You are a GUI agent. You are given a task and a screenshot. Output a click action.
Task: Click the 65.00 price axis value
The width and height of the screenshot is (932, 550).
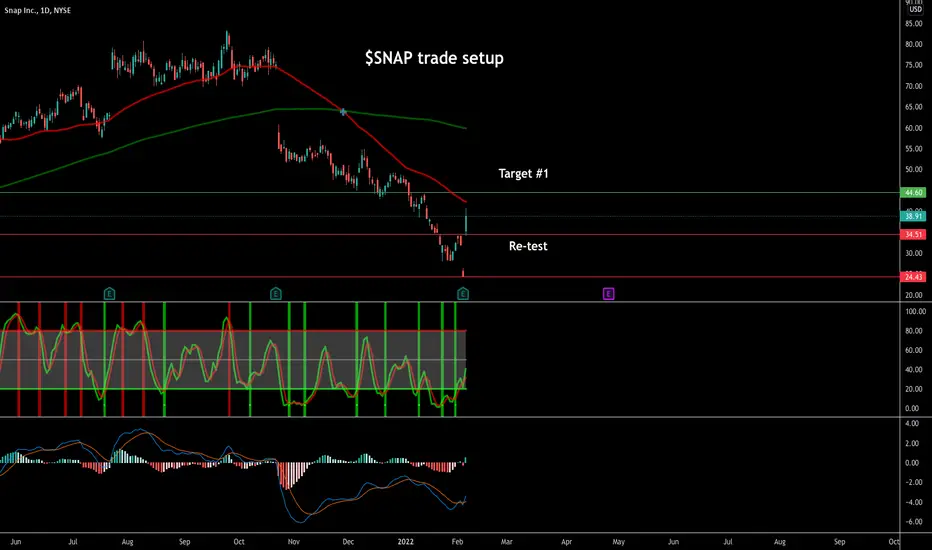tap(914, 107)
